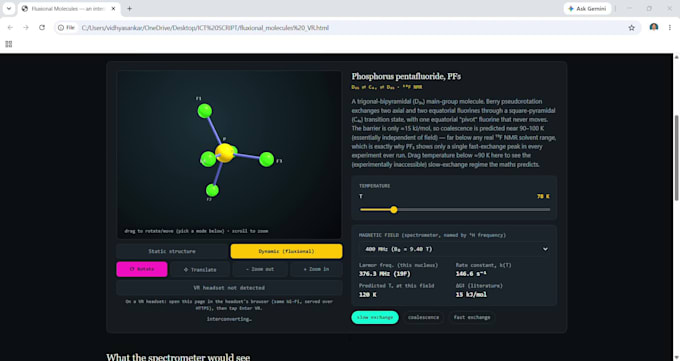680x361 pixels.
Task: Click the temperature slider handle
Action: point(394,210)
